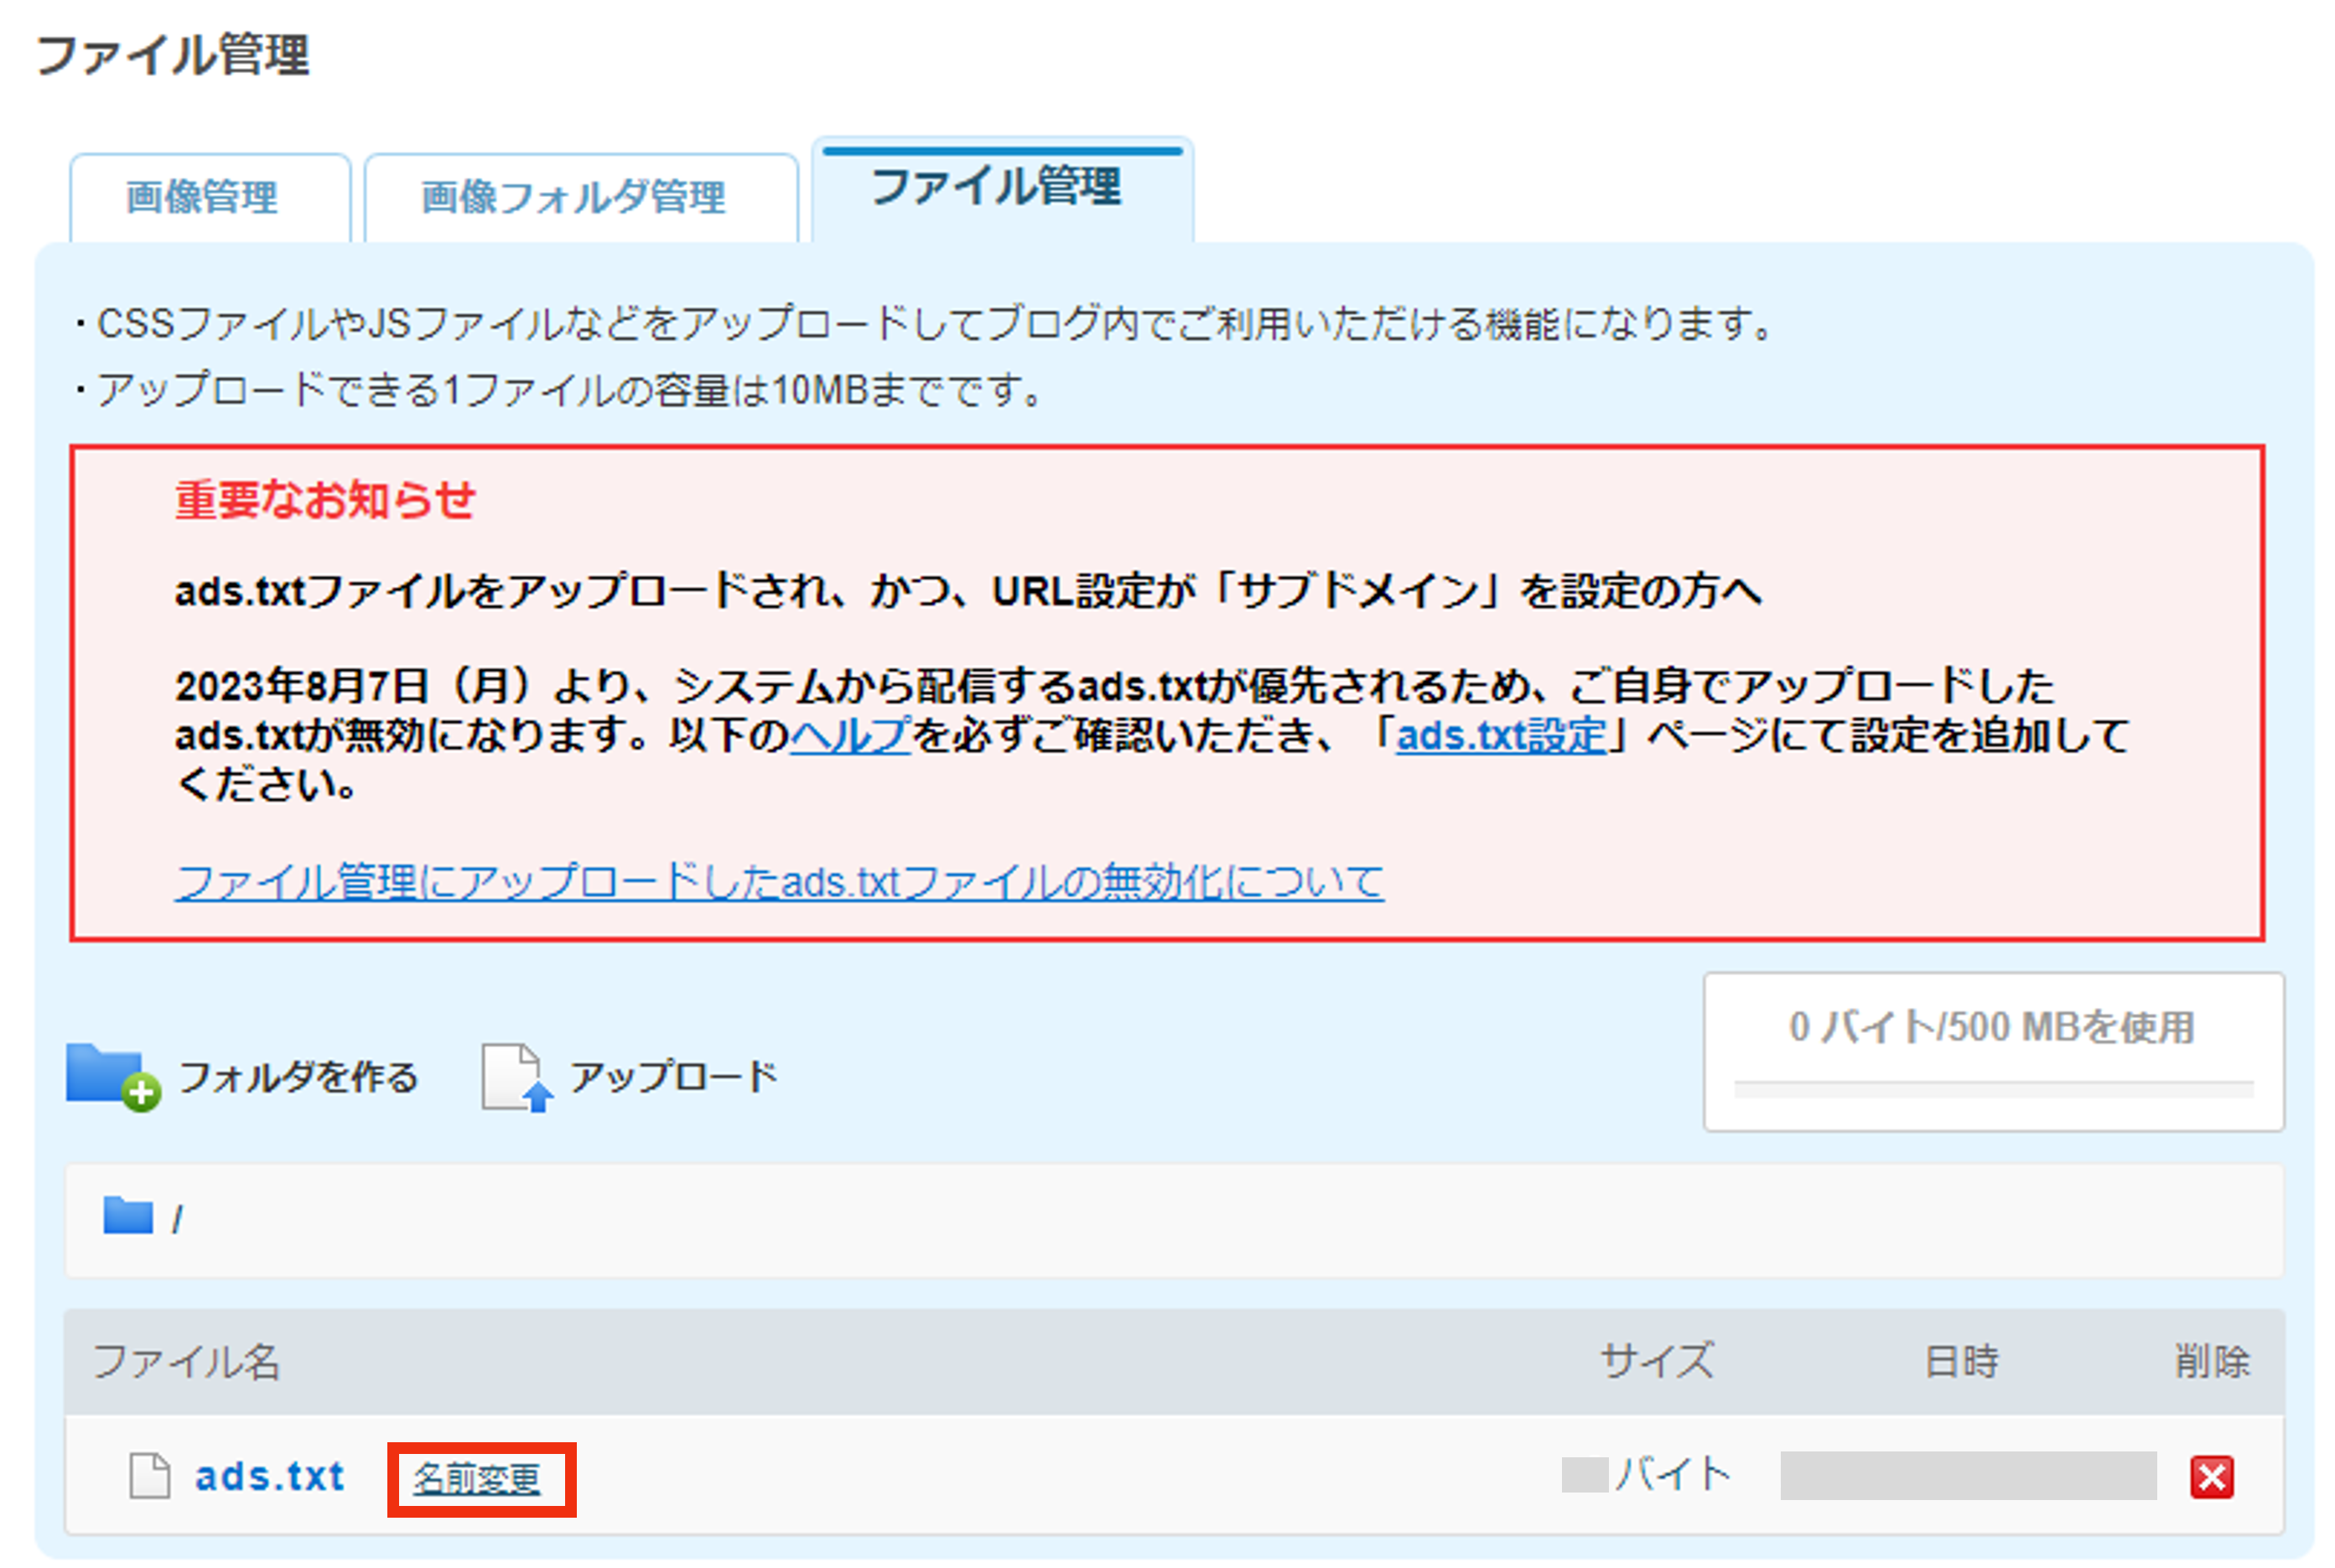Click the root path slash text
The width and height of the screenshot is (2335, 1568).
click(x=177, y=1218)
